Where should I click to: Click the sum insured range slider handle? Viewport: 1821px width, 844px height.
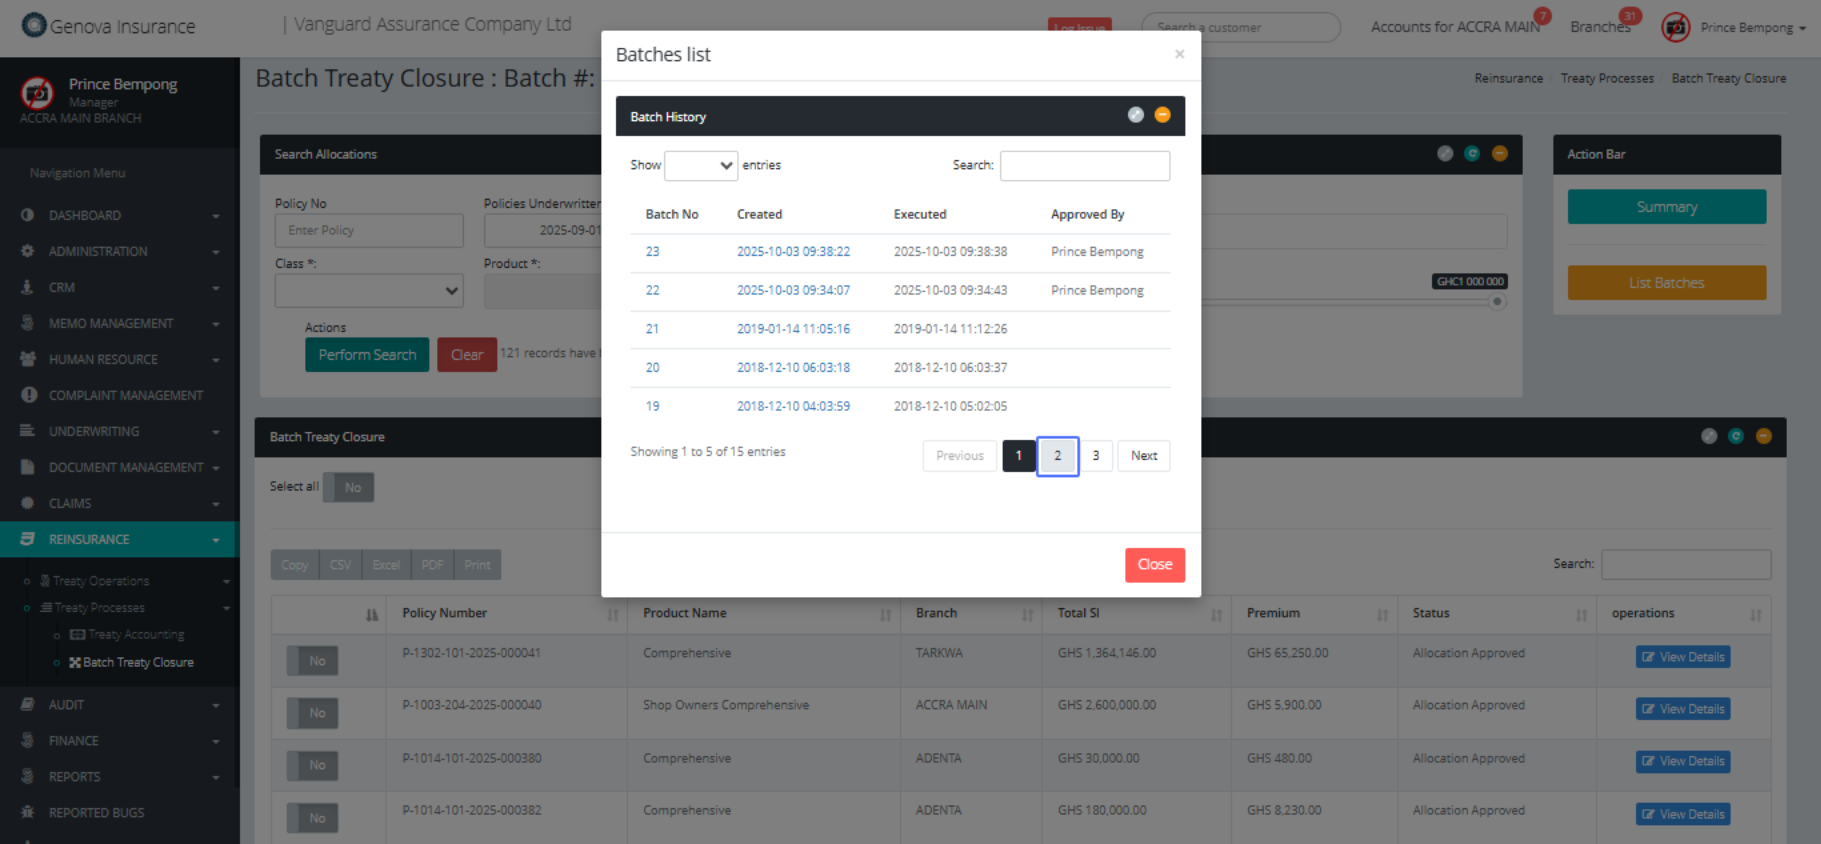pos(1496,302)
